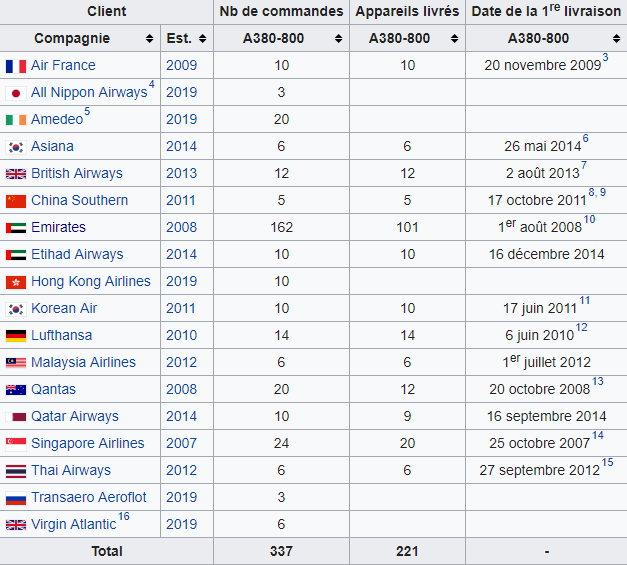This screenshot has height=565, width=627.
Task: Click the French flag icon
Action: (16, 66)
